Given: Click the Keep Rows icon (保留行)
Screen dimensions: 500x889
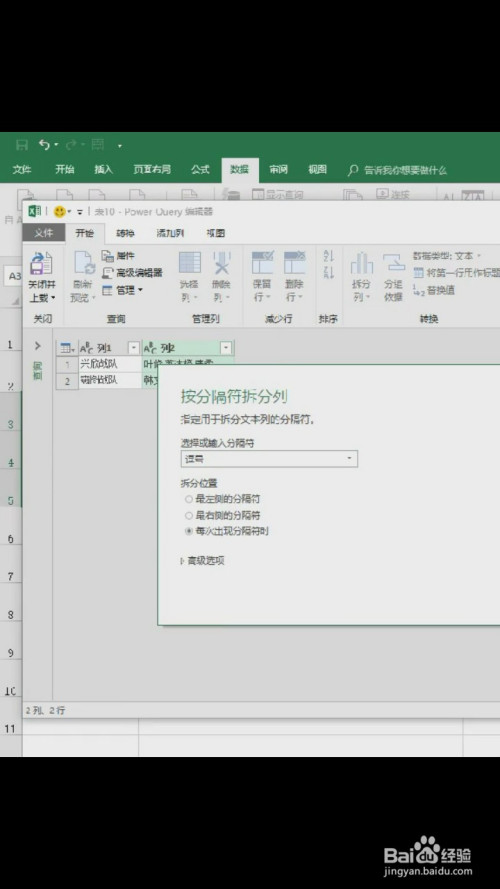Looking at the screenshot, I should (262, 264).
